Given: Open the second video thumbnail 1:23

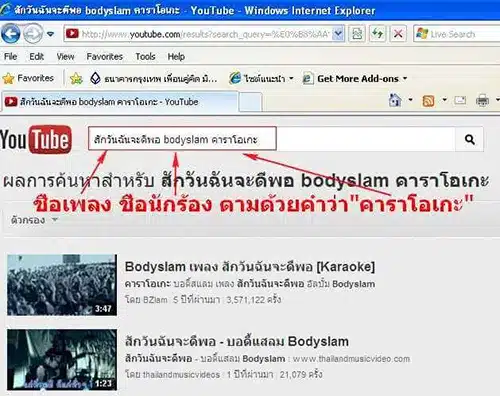Looking at the screenshot, I should tap(62, 359).
